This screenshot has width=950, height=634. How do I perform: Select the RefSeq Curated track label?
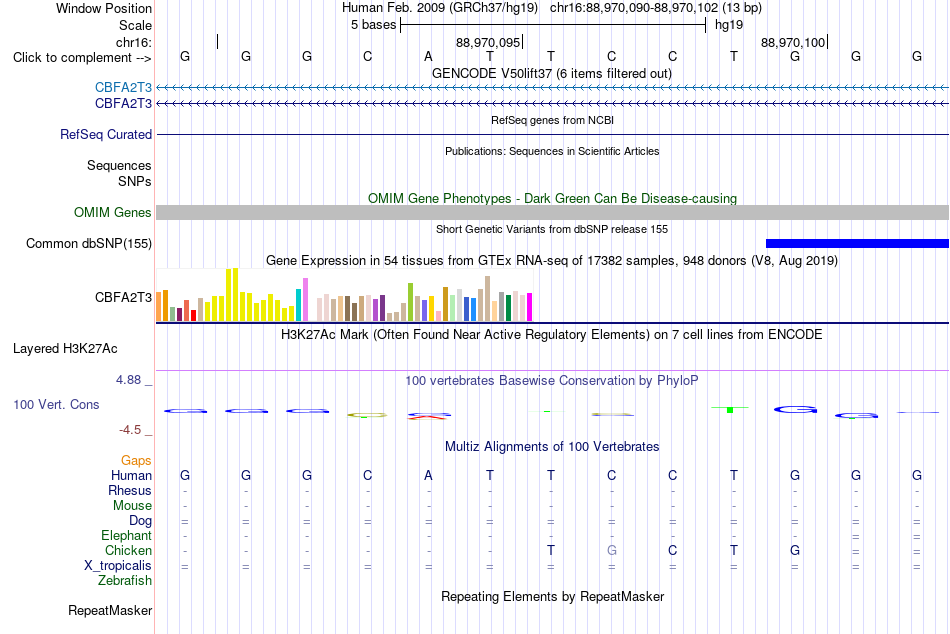click(105, 135)
